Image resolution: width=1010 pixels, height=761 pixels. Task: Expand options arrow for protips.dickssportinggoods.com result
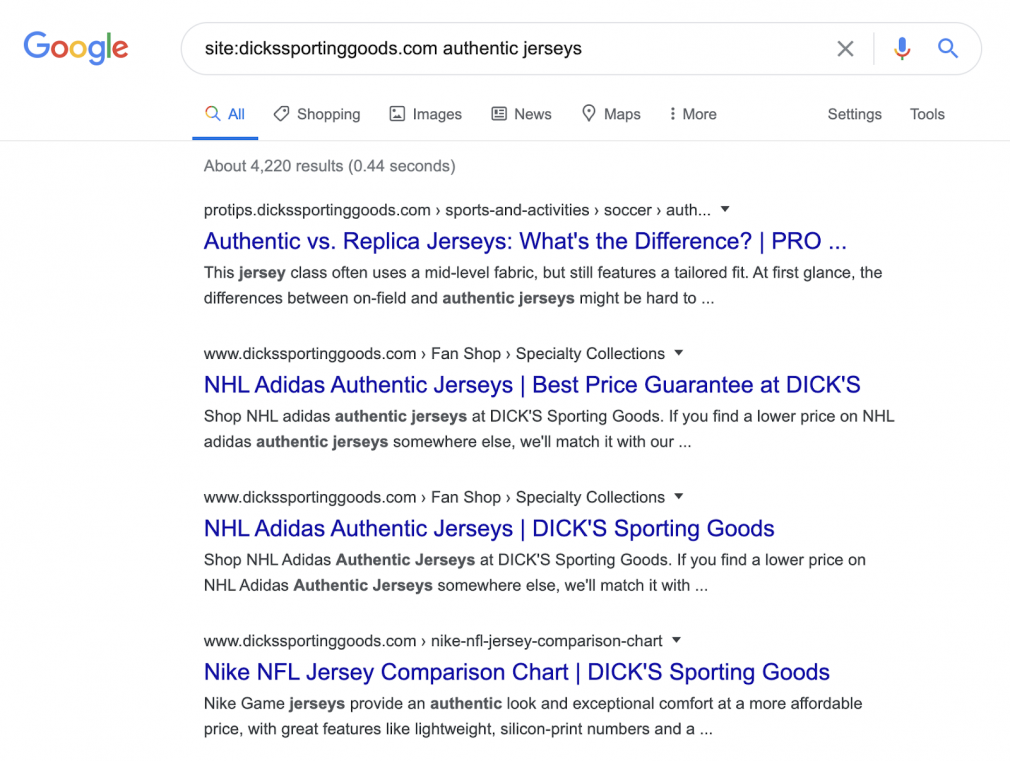point(725,209)
